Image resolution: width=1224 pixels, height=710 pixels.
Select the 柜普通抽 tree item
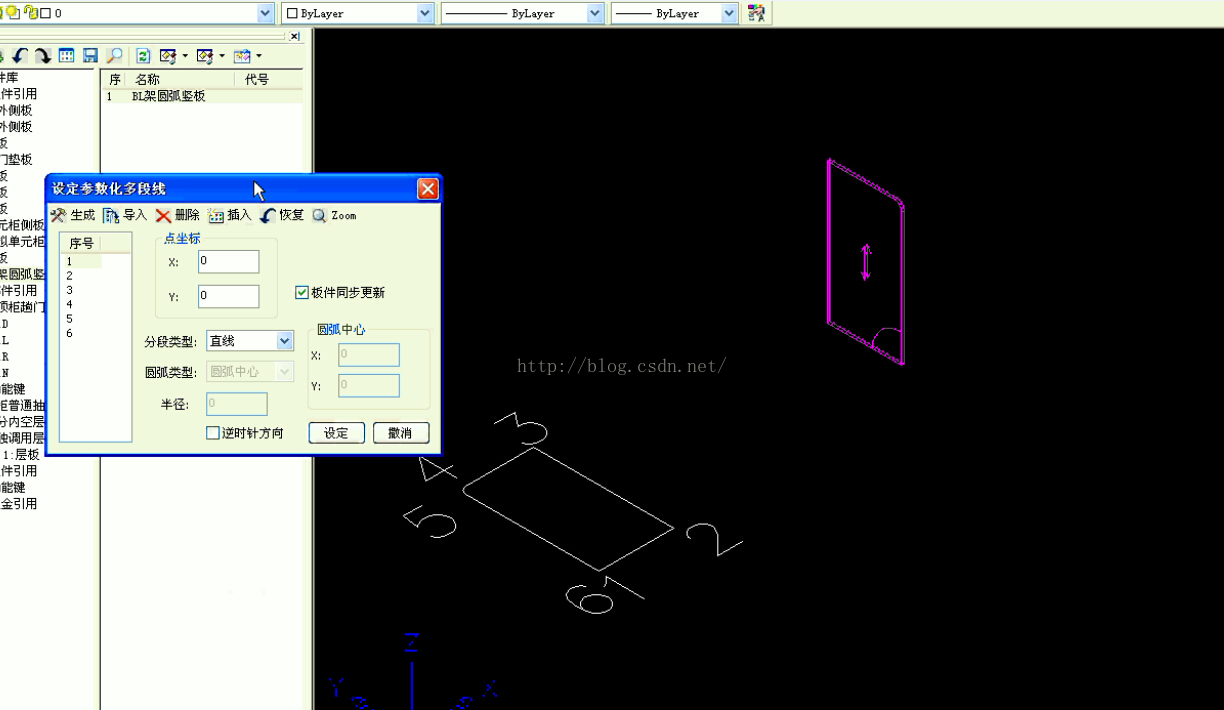23,405
